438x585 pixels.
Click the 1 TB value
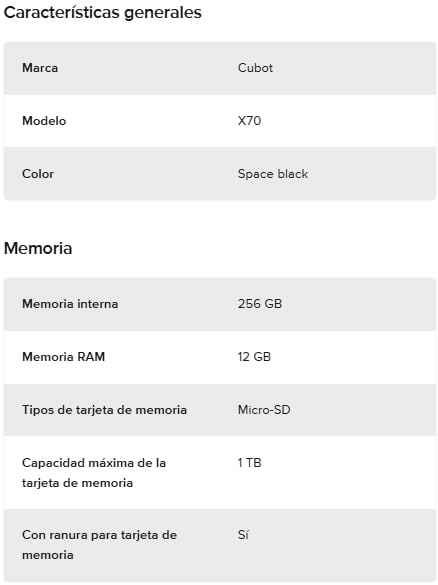(x=250, y=463)
